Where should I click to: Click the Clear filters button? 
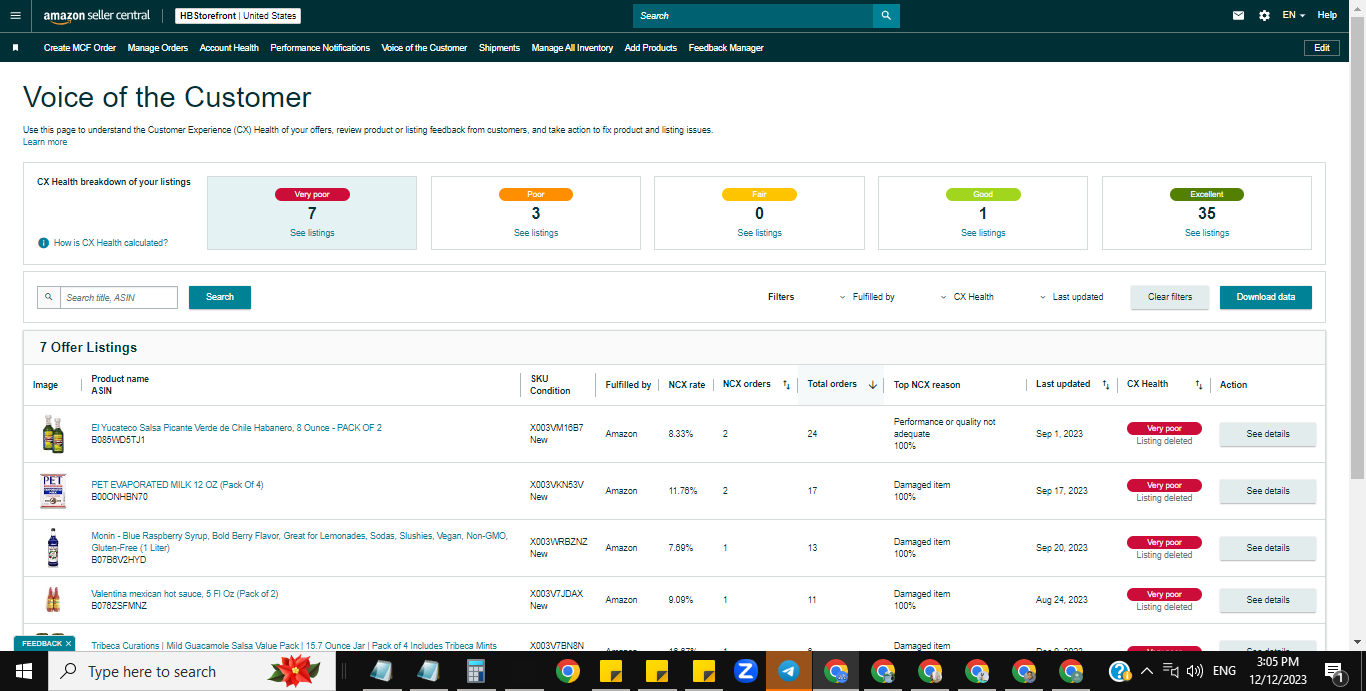point(1170,297)
